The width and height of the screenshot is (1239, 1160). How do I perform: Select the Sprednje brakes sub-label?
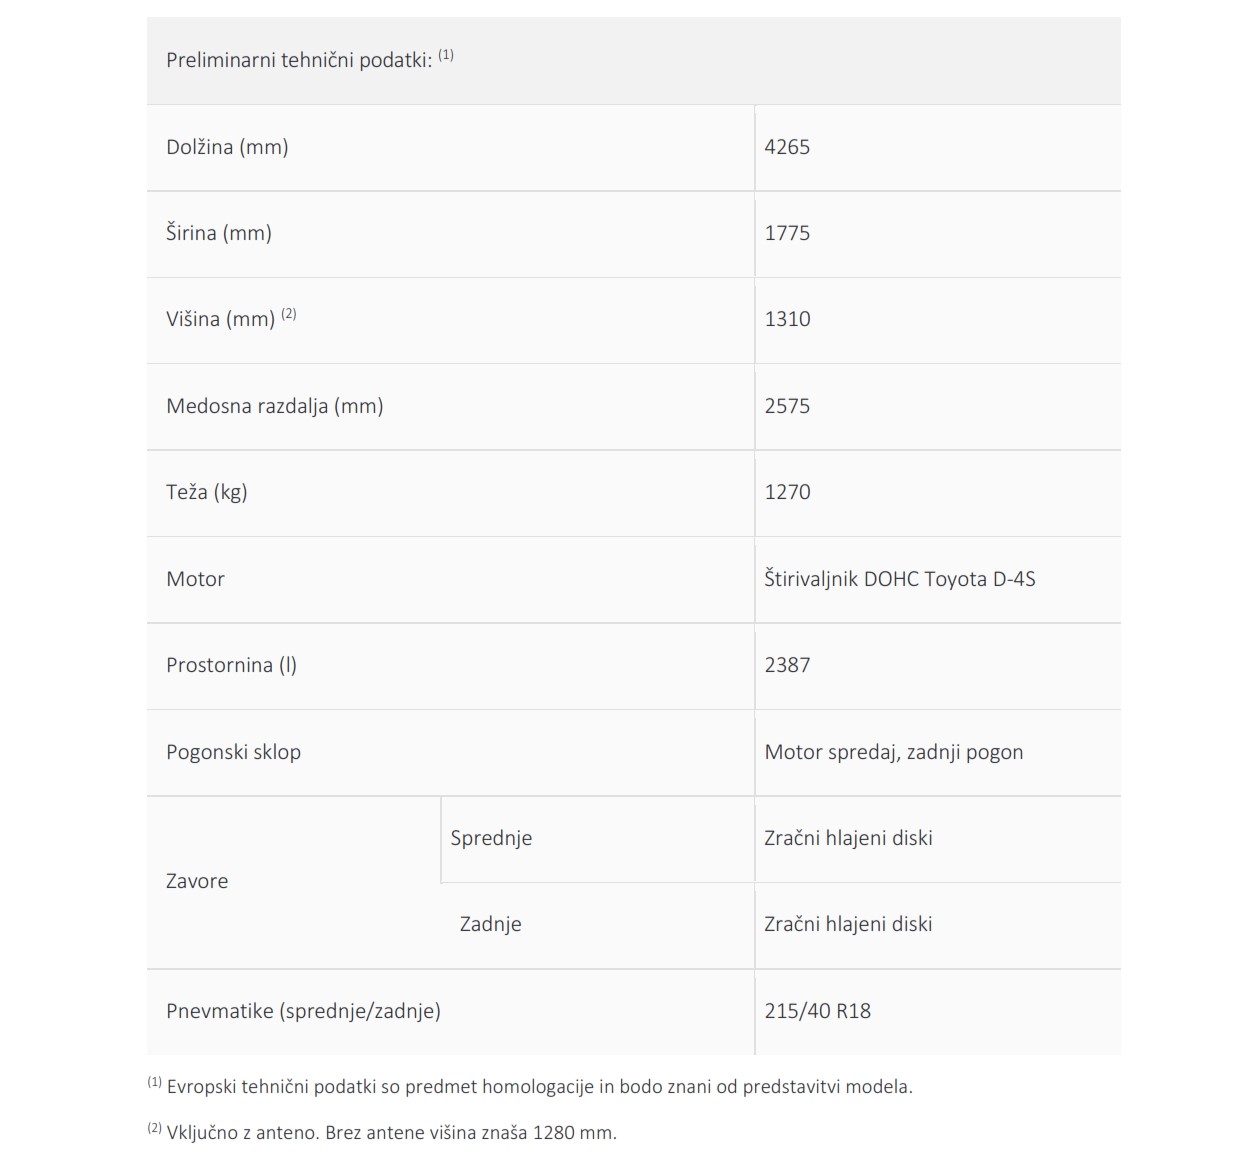tap(491, 838)
